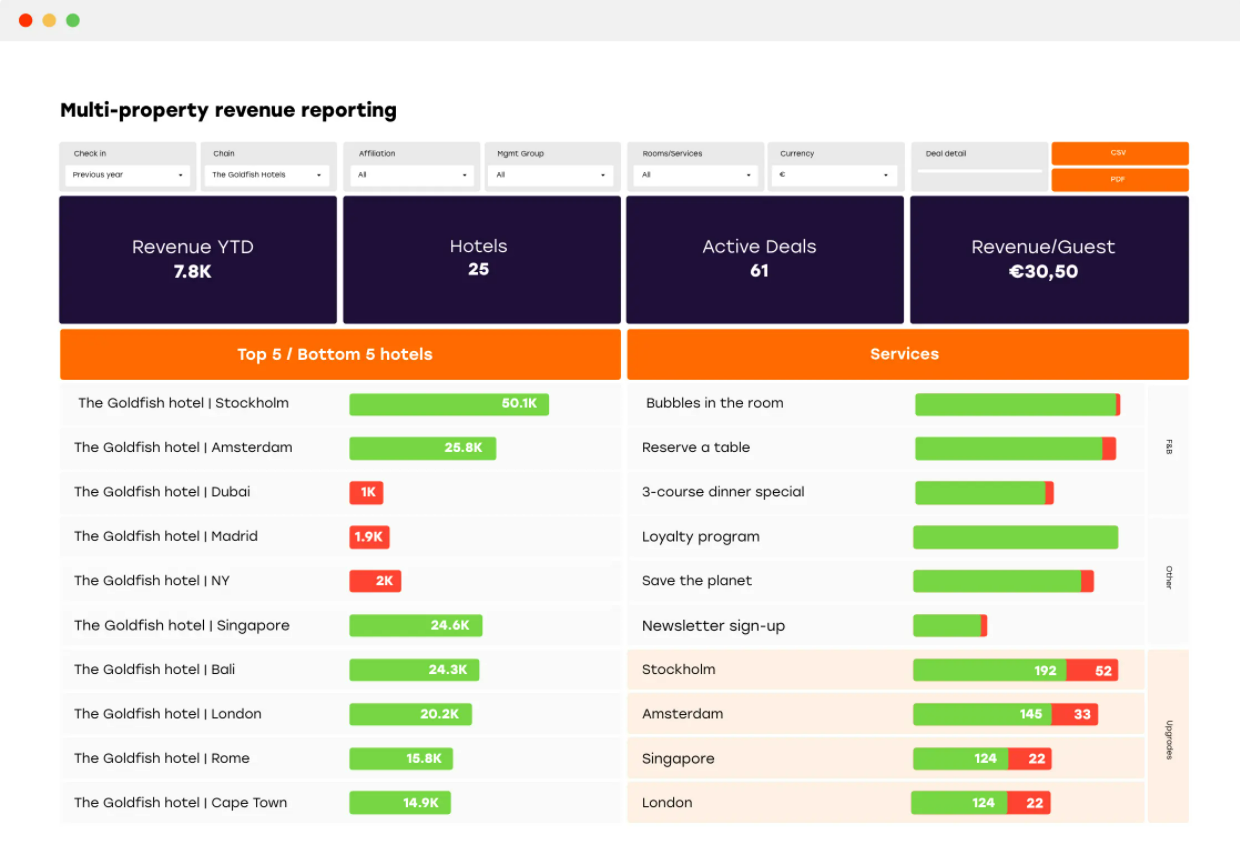
Task: Select the Top 5 / Bottom 5 hotels header
Action: [335, 354]
